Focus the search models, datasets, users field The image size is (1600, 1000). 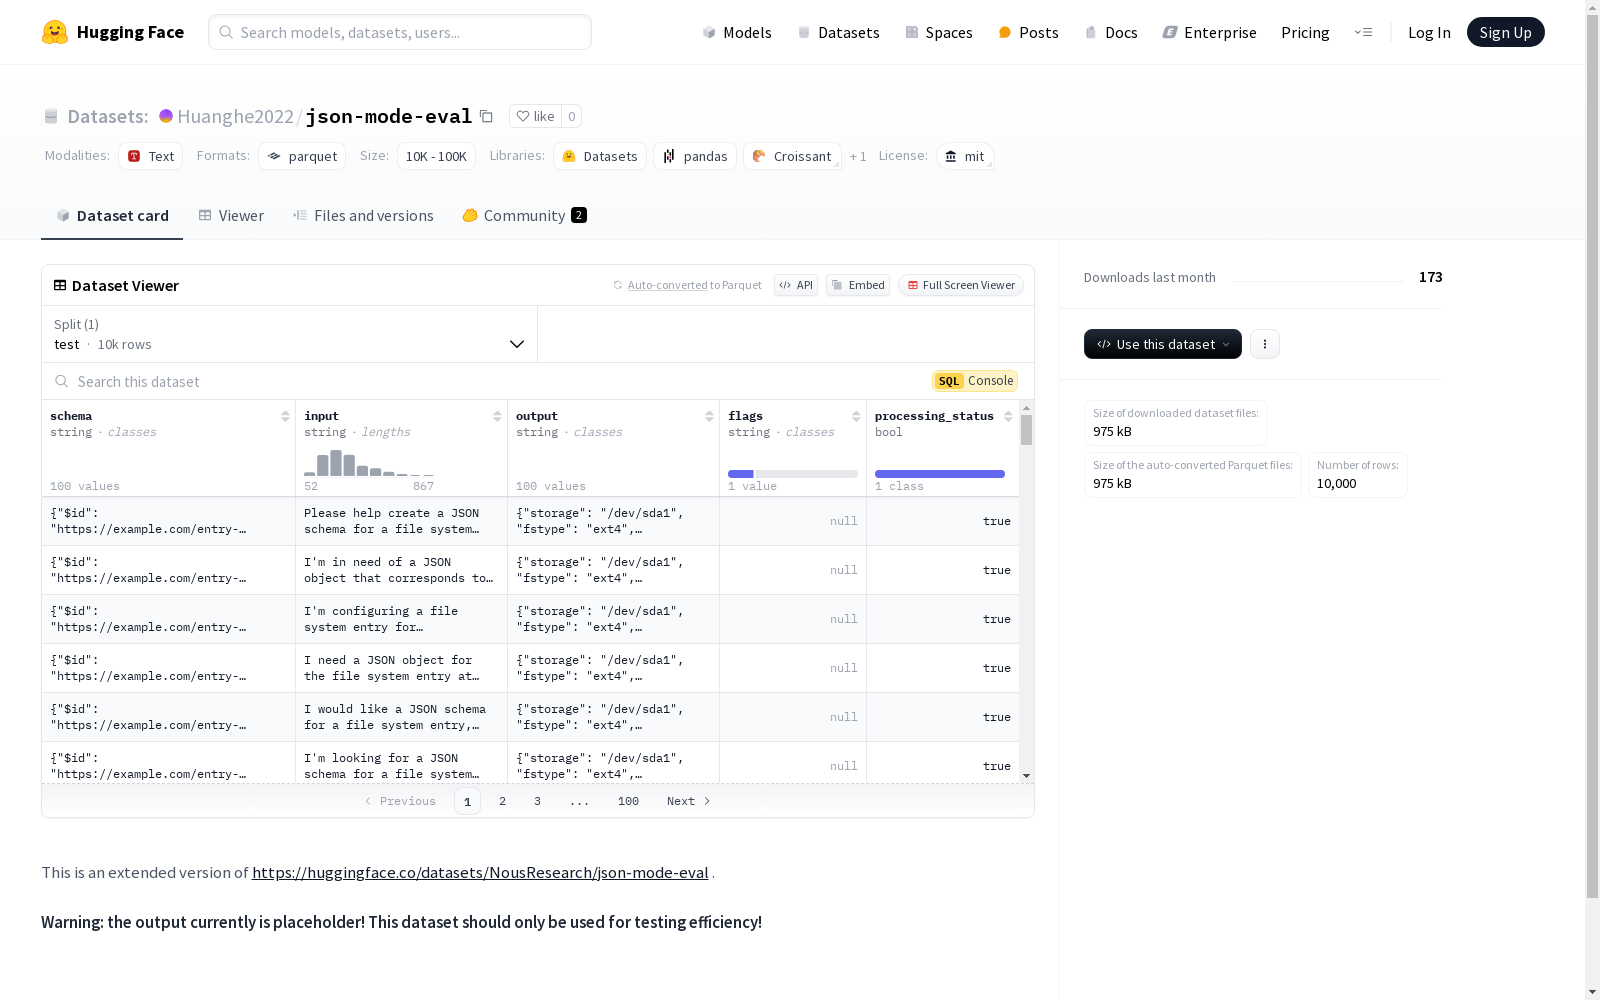click(x=400, y=32)
